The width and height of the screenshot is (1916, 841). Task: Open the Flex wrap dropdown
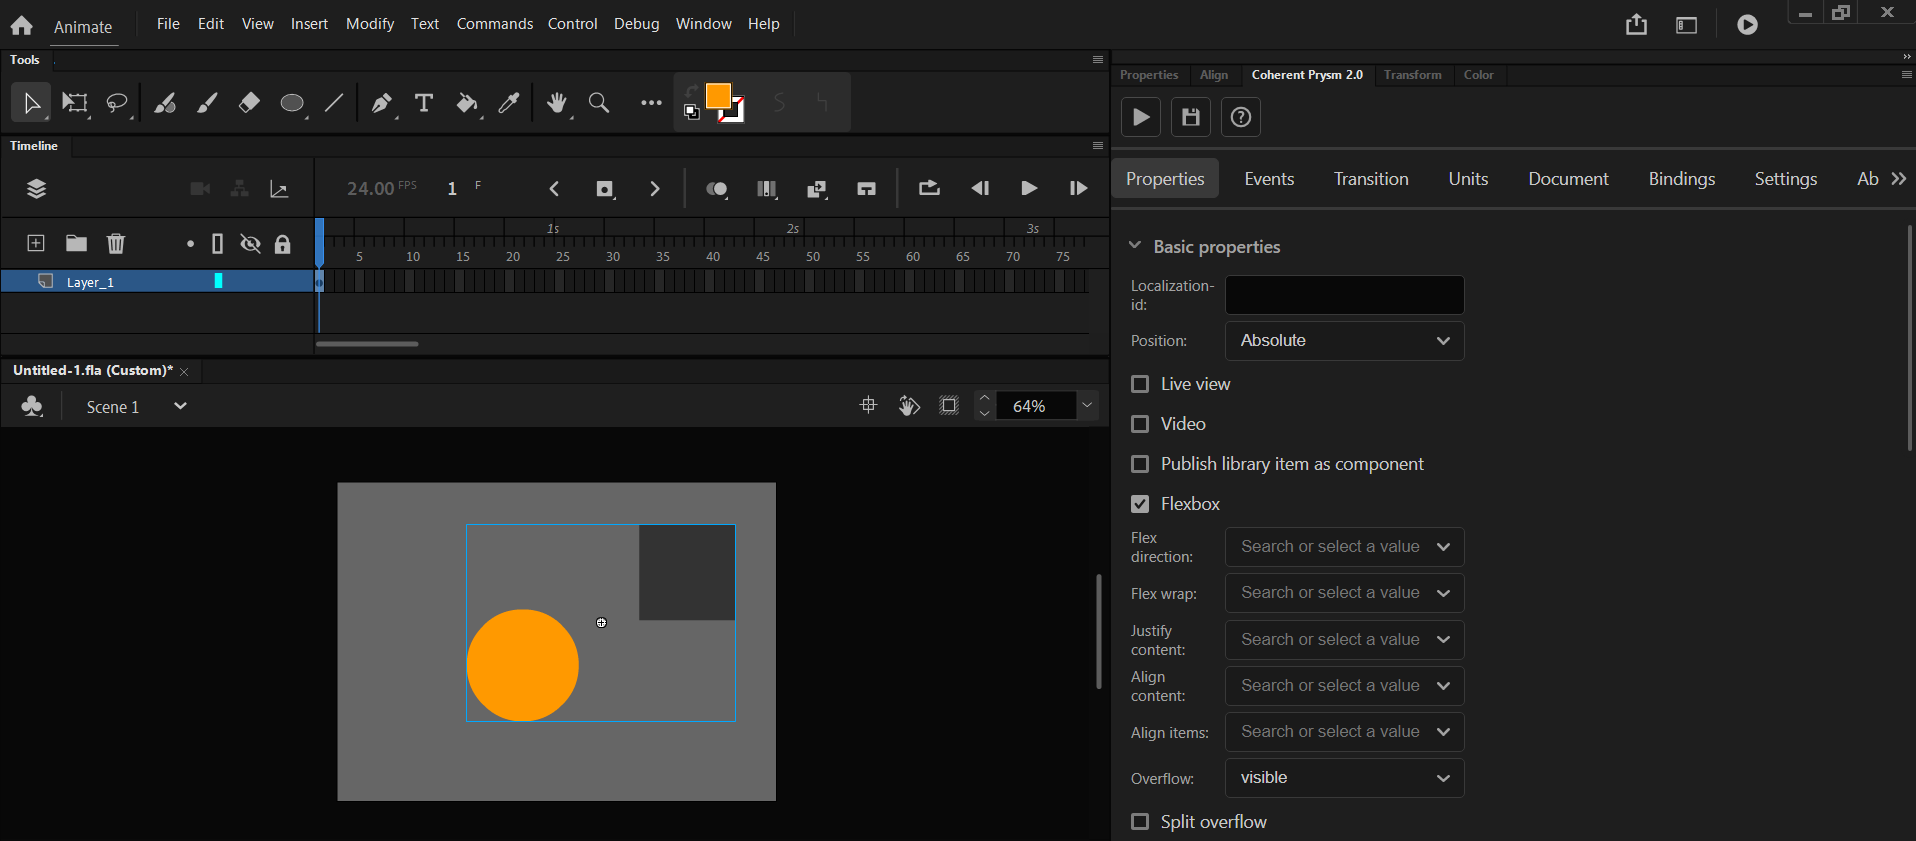(1345, 593)
